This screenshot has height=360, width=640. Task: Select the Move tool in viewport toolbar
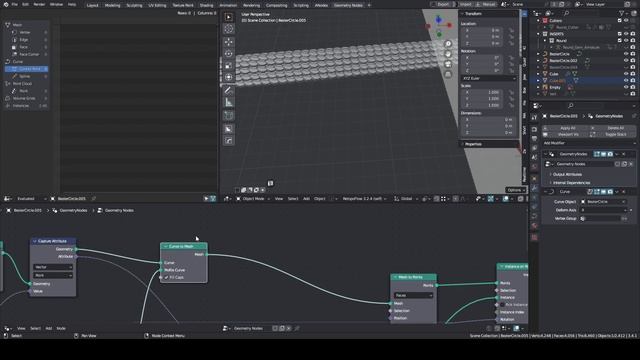pyautogui.click(x=229, y=42)
